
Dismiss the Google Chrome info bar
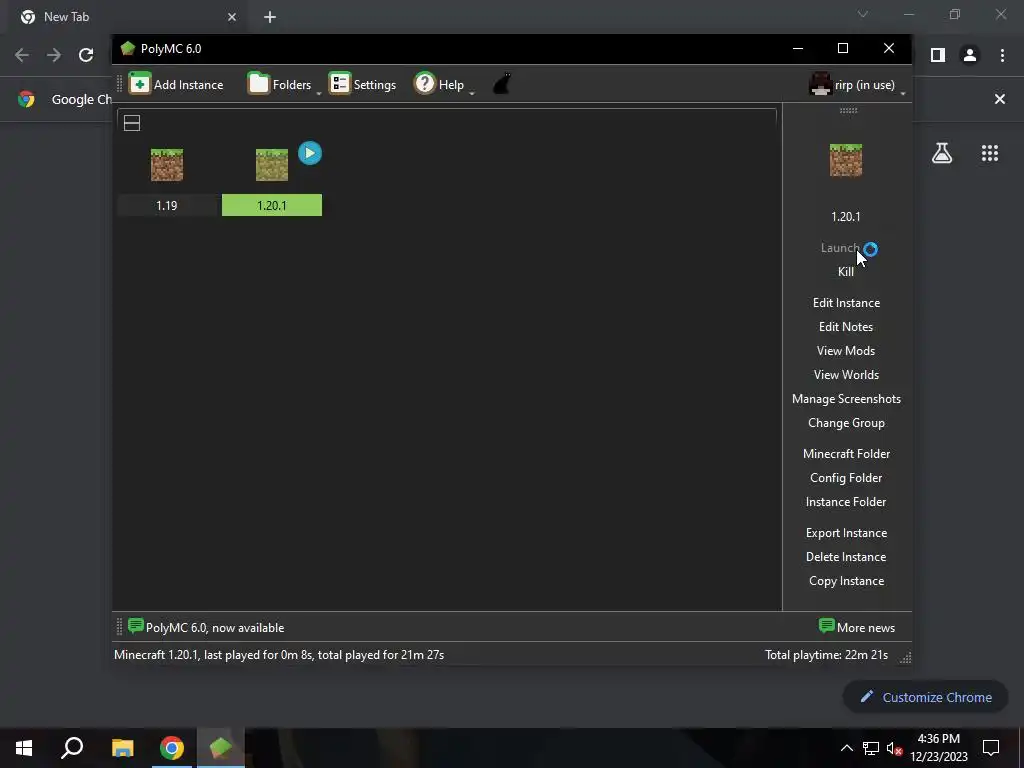click(1000, 99)
